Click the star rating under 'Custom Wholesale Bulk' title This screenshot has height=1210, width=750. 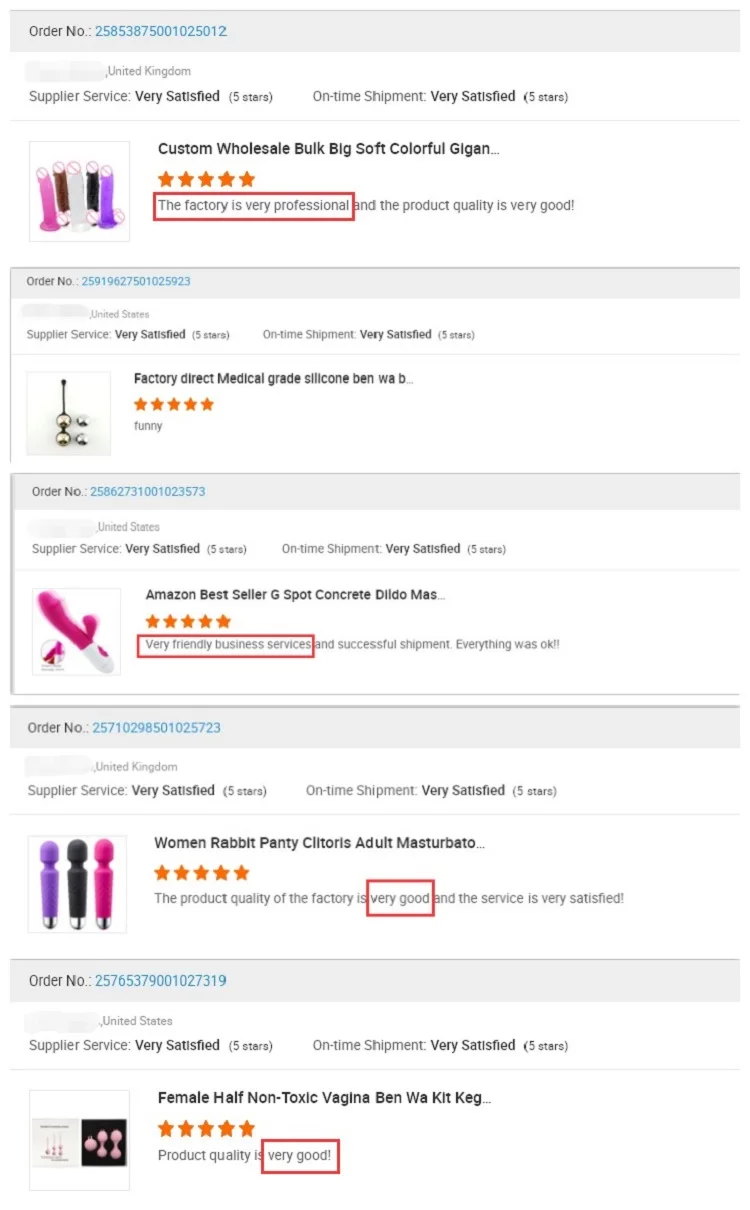206,179
